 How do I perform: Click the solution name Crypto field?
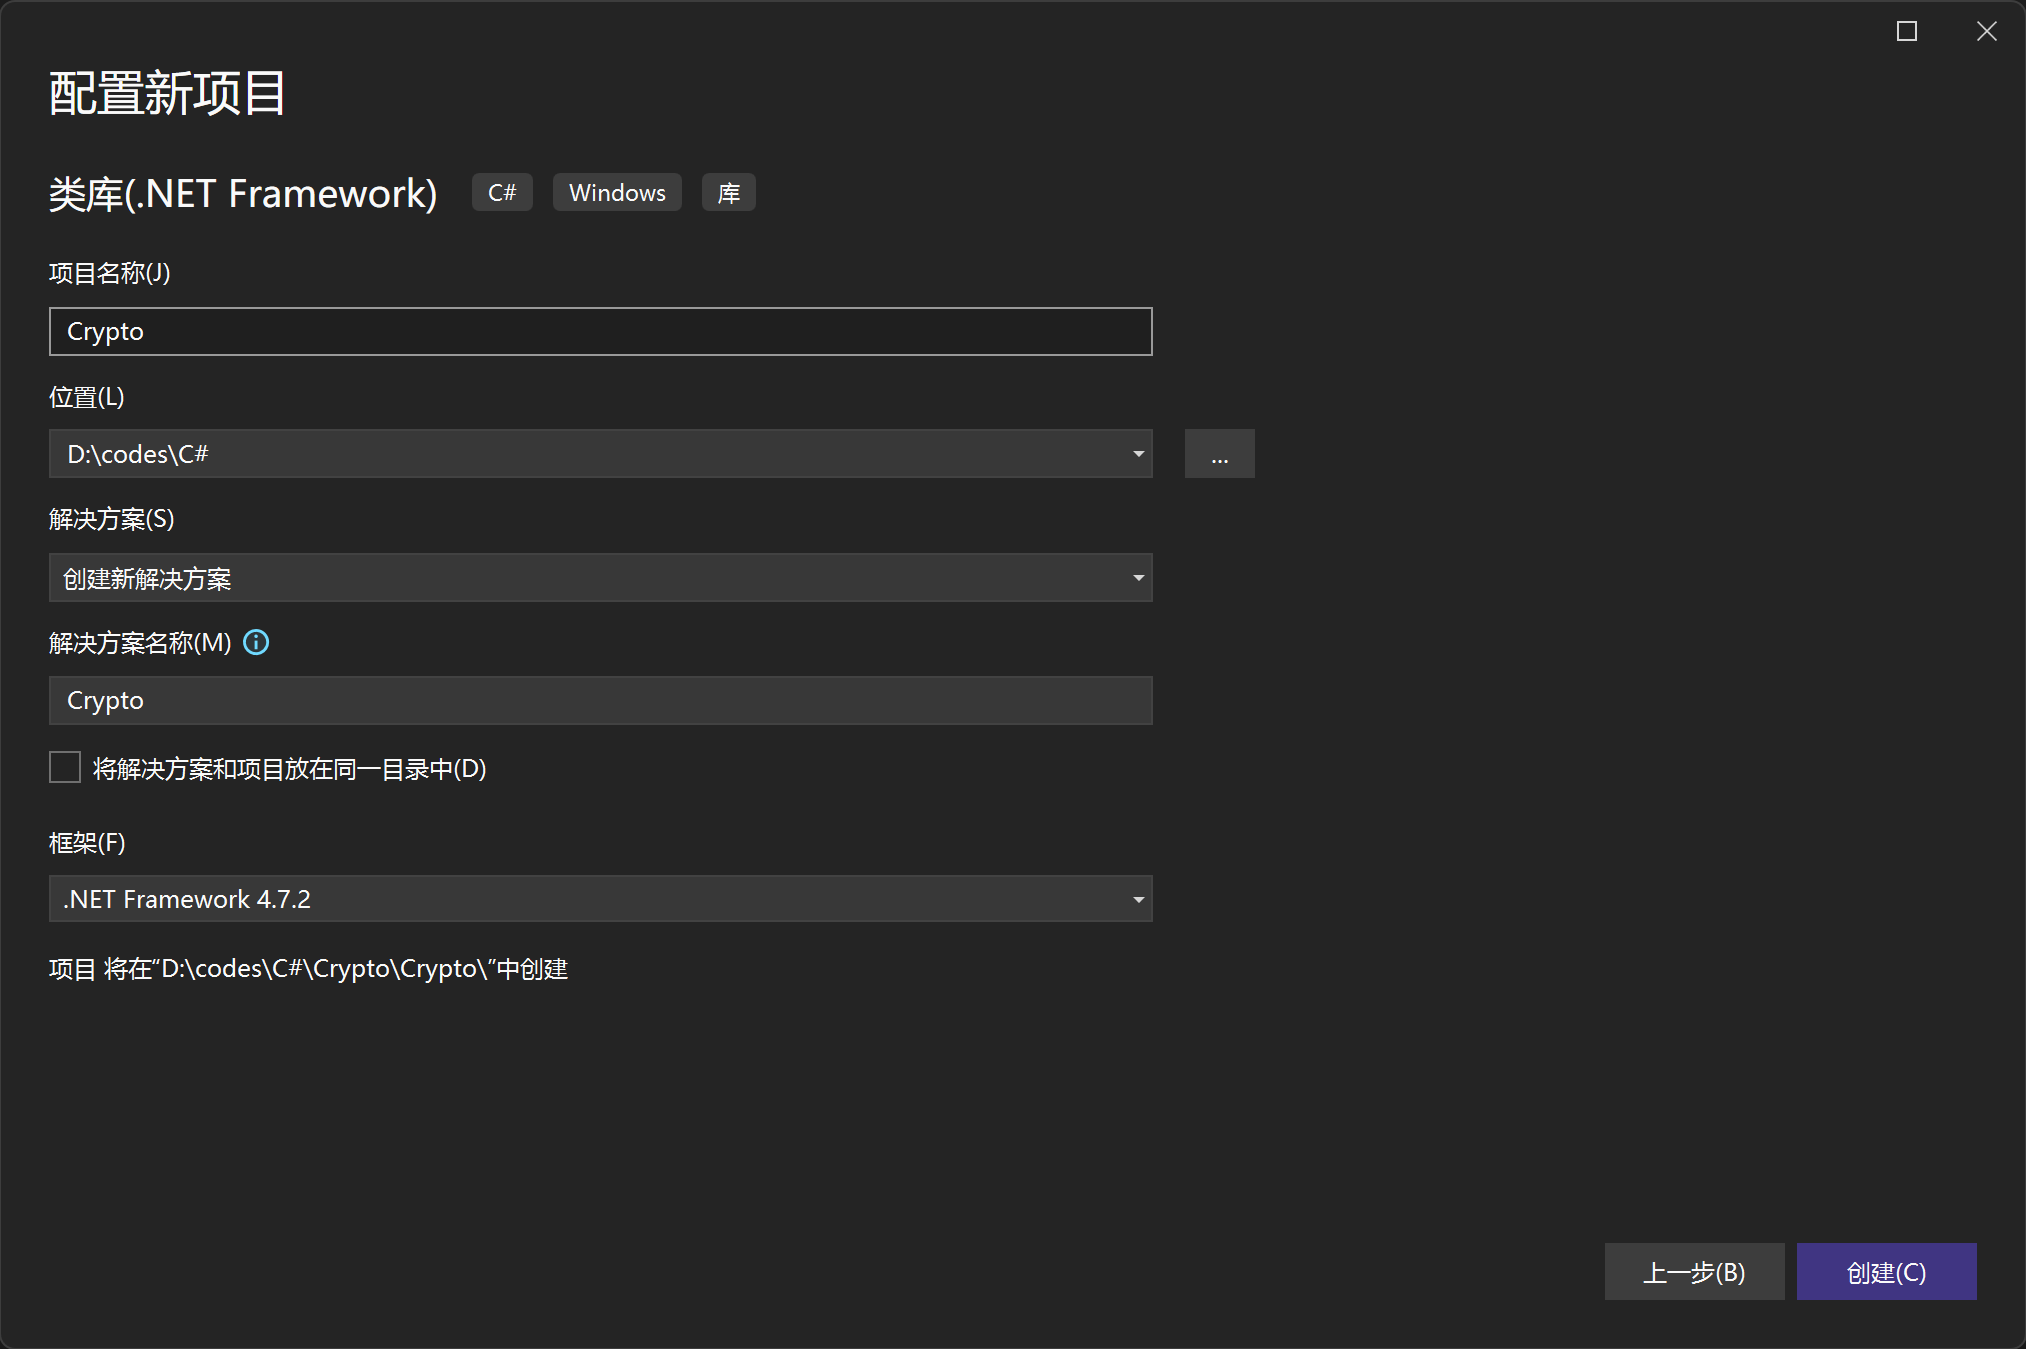pyautogui.click(x=600, y=701)
